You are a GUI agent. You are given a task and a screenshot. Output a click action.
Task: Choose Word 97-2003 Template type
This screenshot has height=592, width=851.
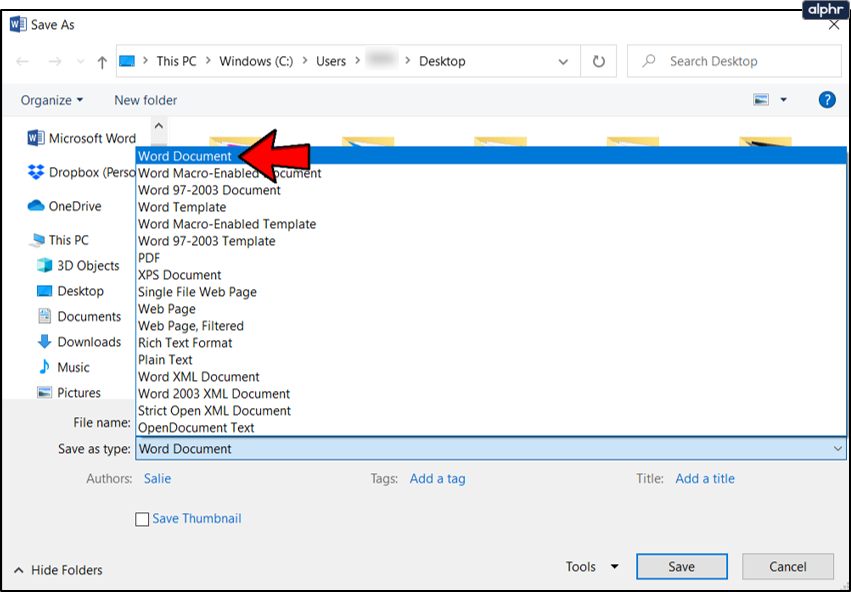coord(491,241)
